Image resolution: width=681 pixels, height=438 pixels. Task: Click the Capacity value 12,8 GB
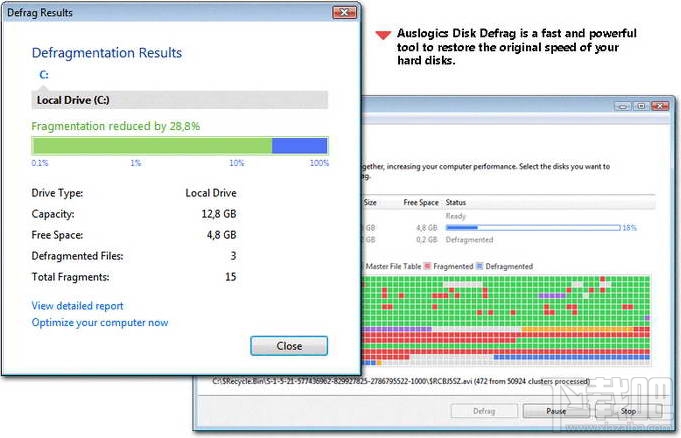click(x=219, y=214)
